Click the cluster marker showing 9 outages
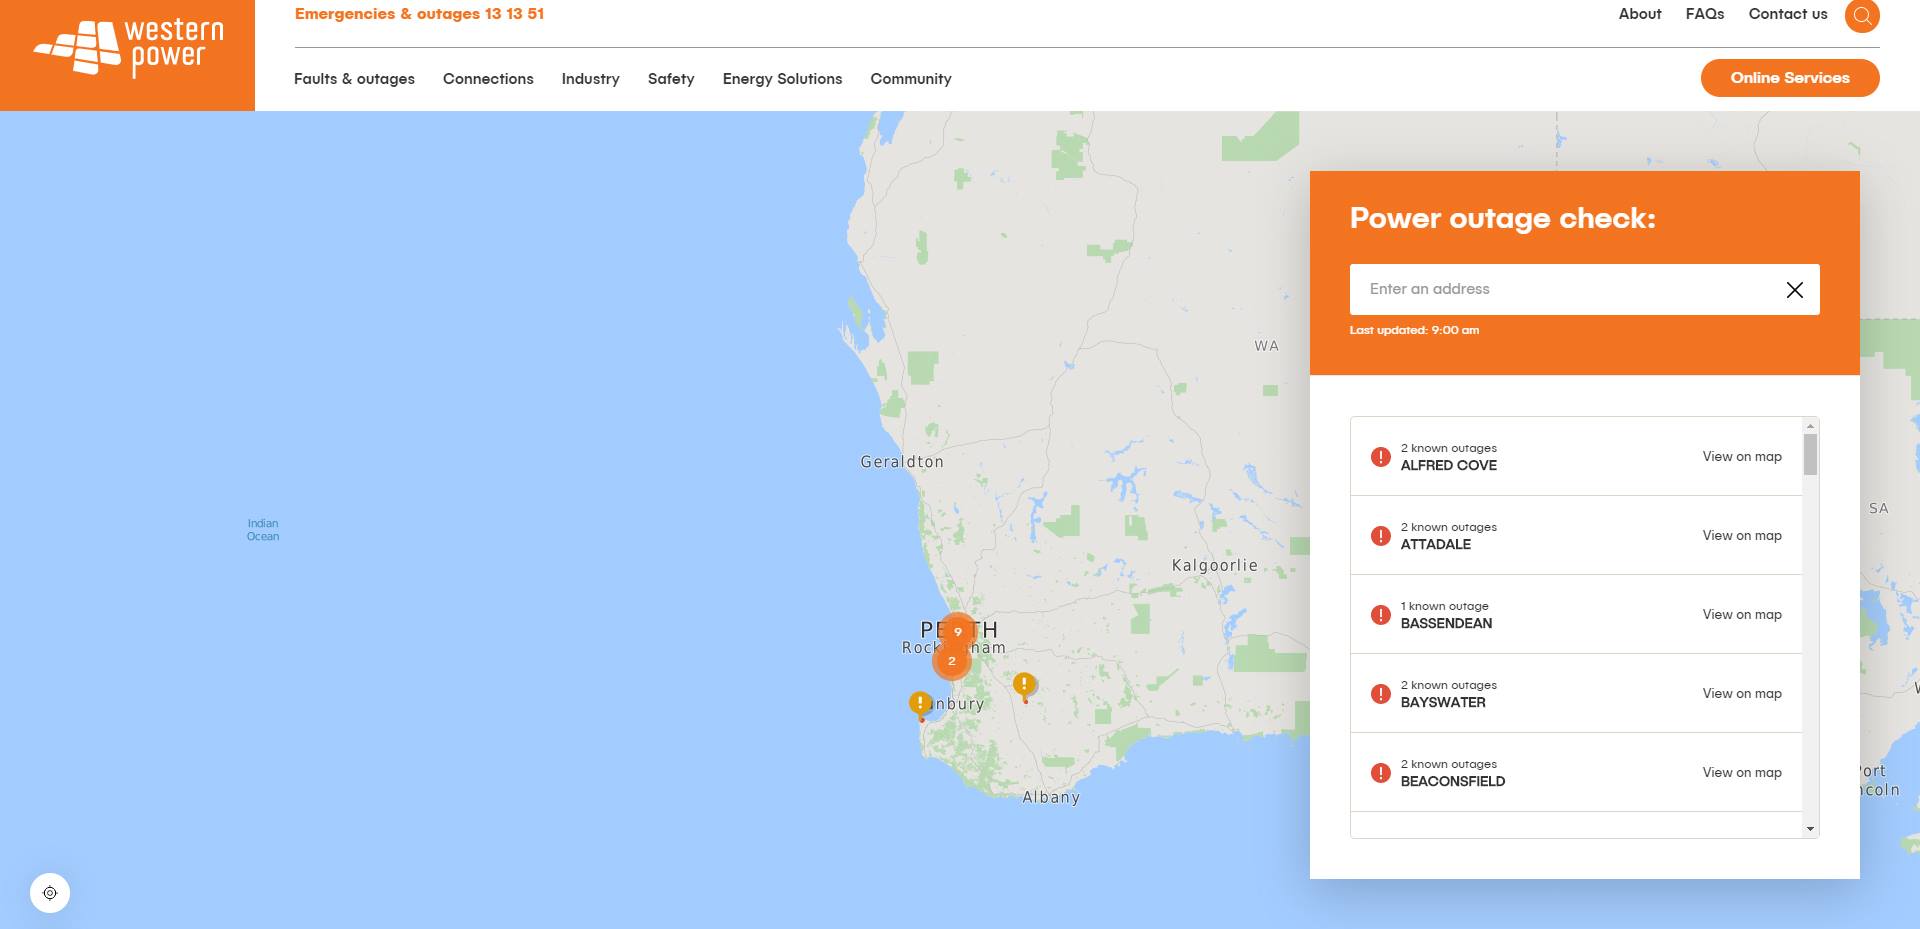Screen dimensions: 1920x929 (x=958, y=632)
